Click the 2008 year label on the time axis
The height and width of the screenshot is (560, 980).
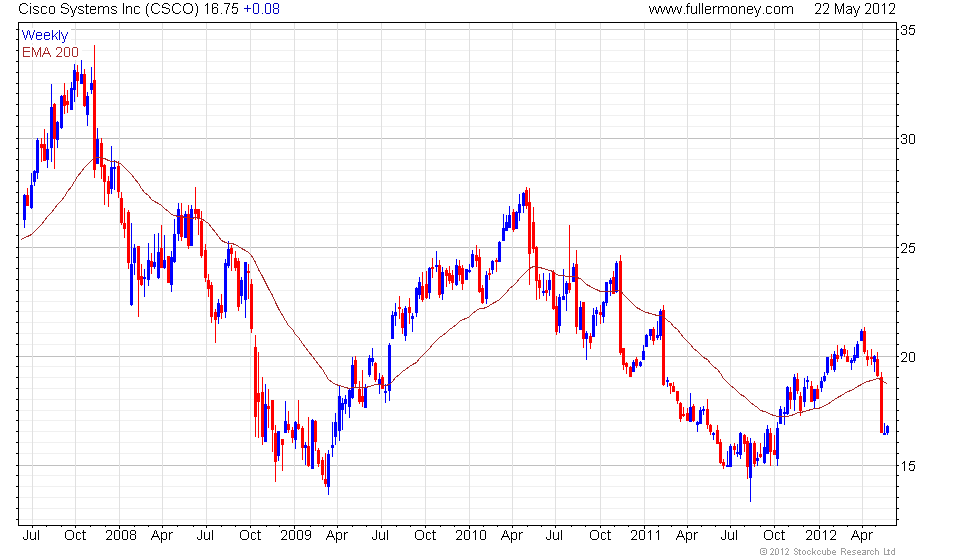(x=121, y=536)
